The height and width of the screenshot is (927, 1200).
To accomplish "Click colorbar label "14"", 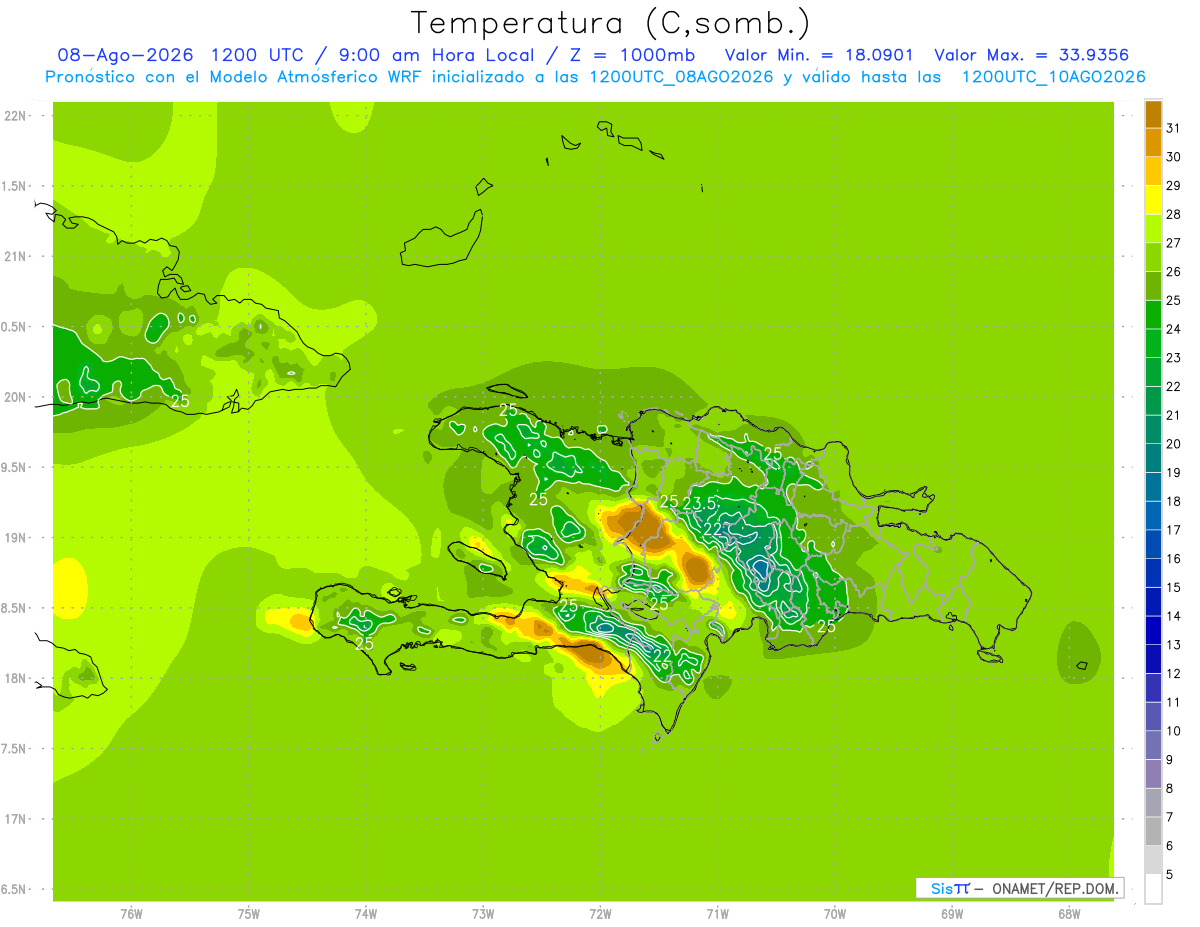I will pos(1173,616).
